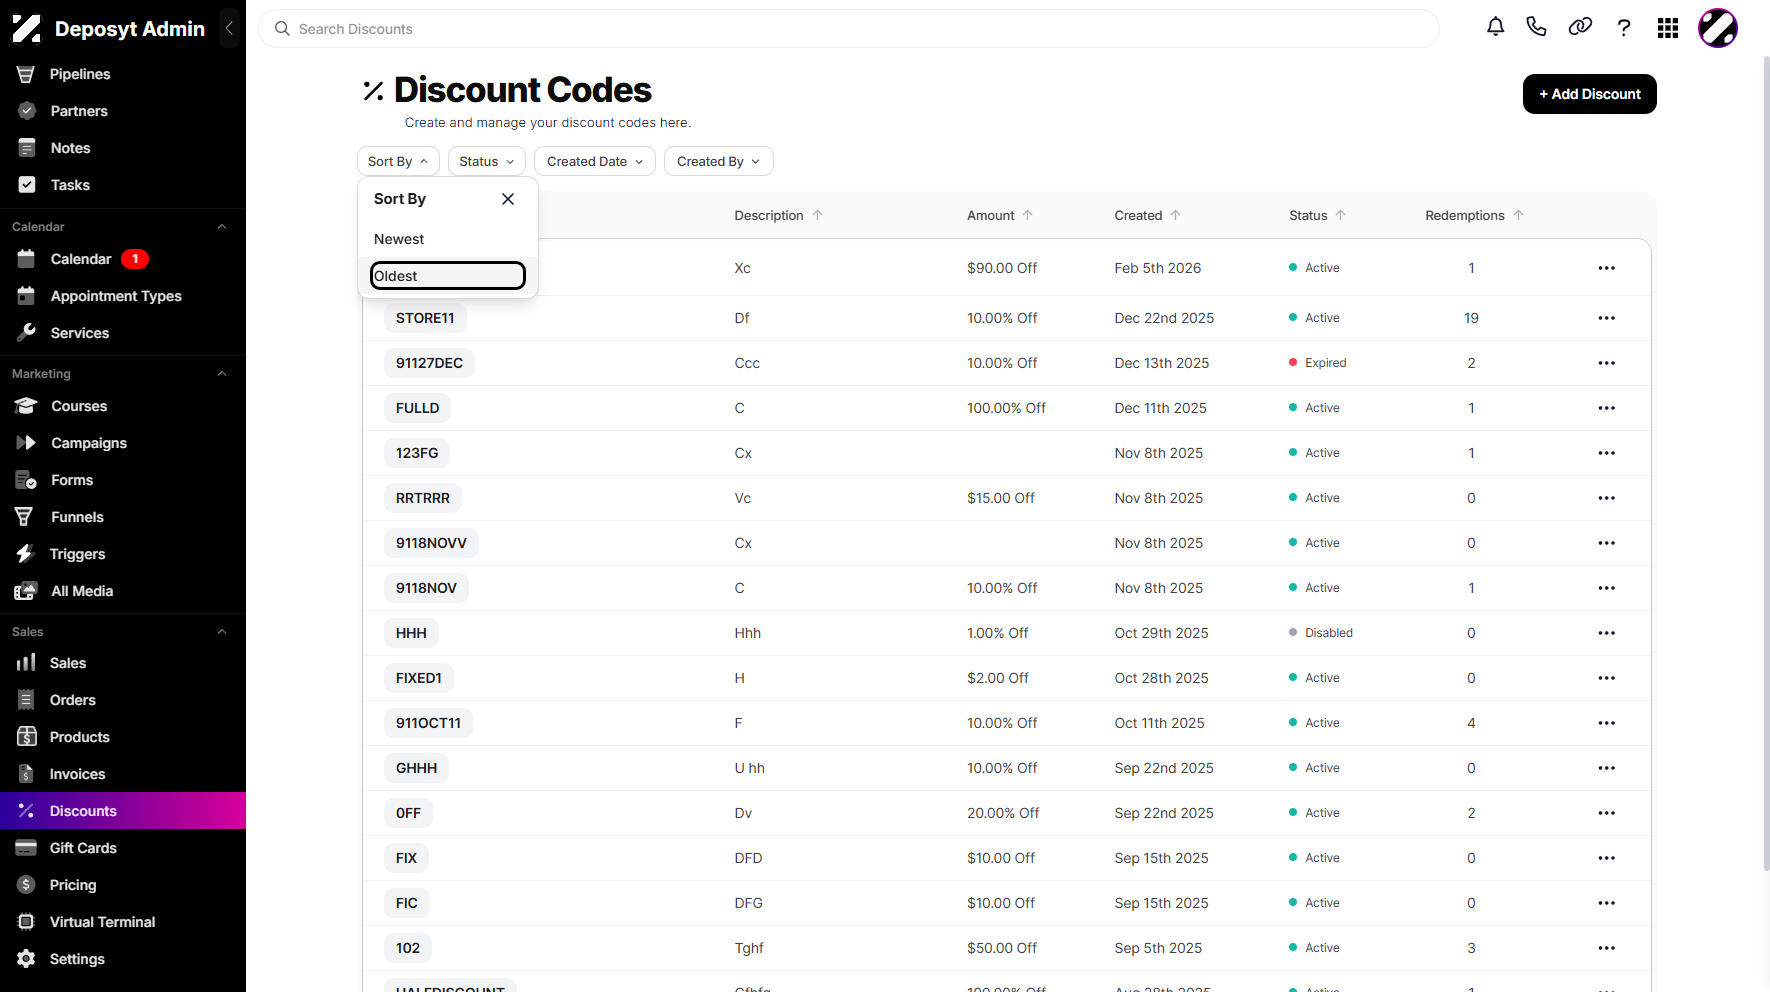Sort by the Status column arrow
This screenshot has width=1770, height=992.
pos(1341,215)
